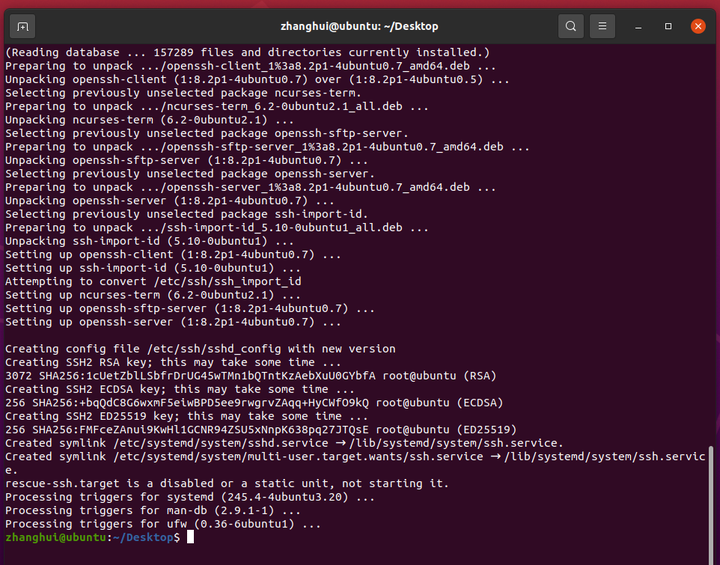Click 'Setting up ssh-import-id' line
Image resolution: width=720 pixels, height=565 pixels.
pyautogui.click(x=153, y=268)
